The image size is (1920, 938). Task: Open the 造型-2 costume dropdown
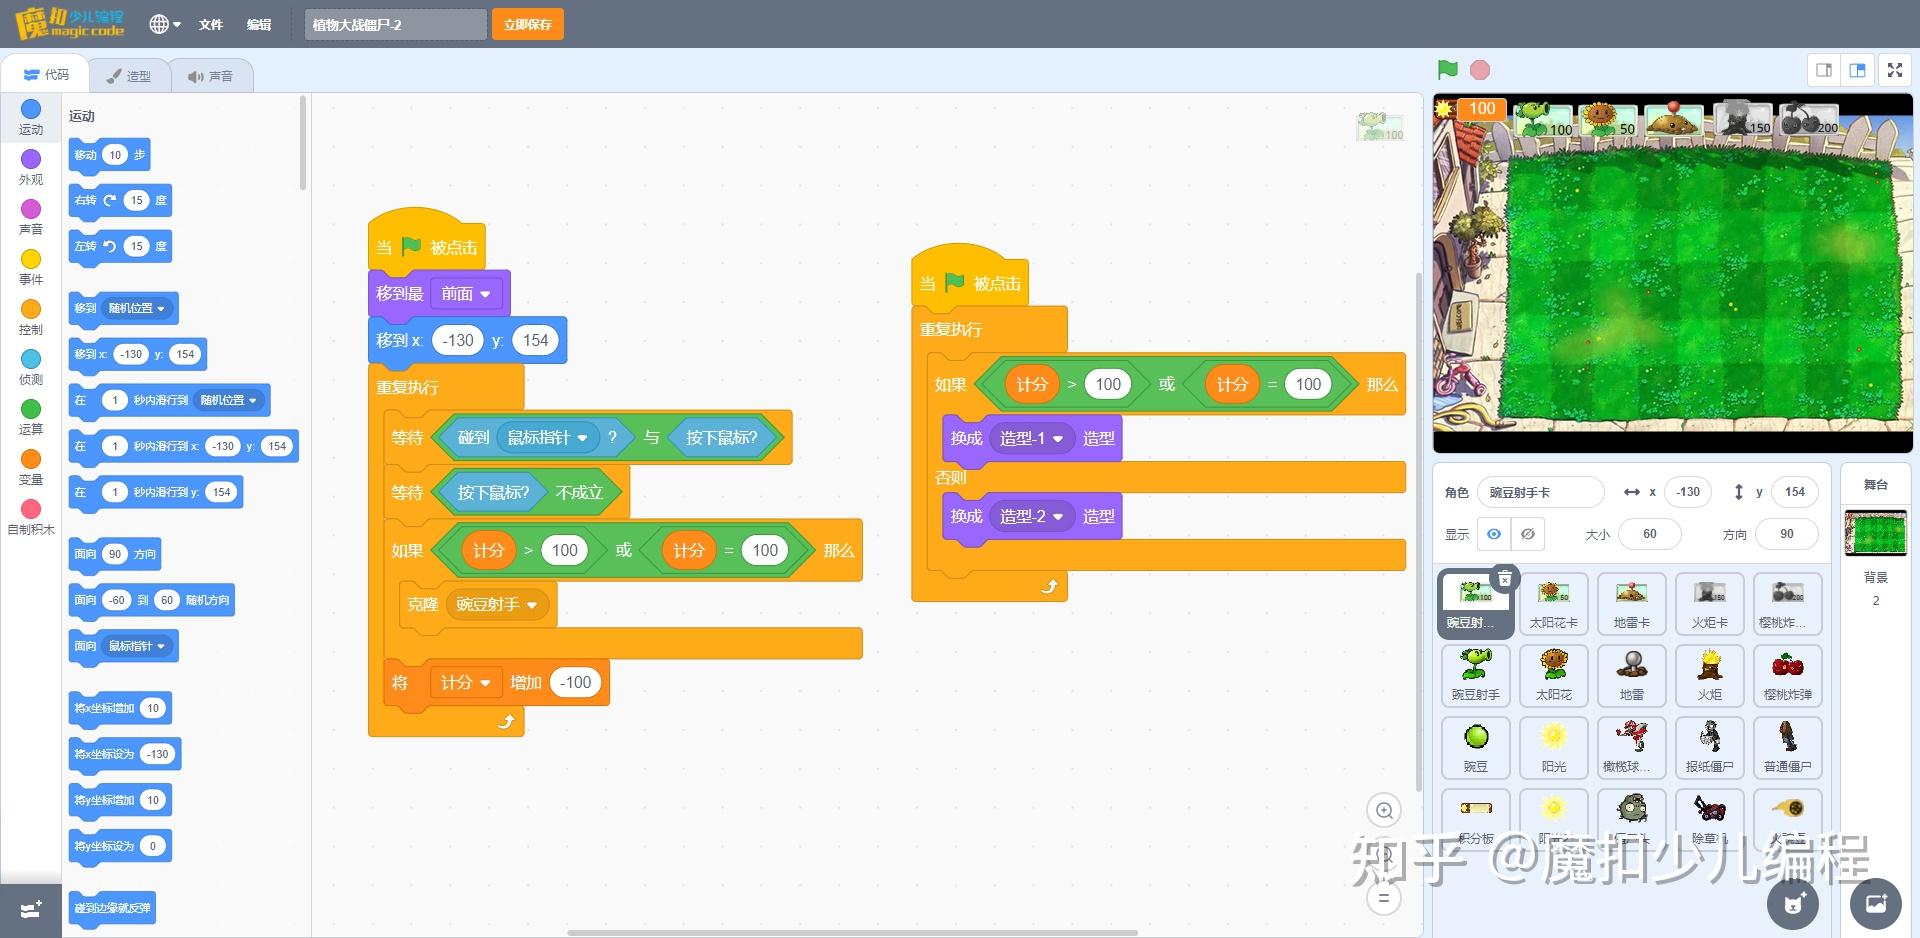point(1031,516)
